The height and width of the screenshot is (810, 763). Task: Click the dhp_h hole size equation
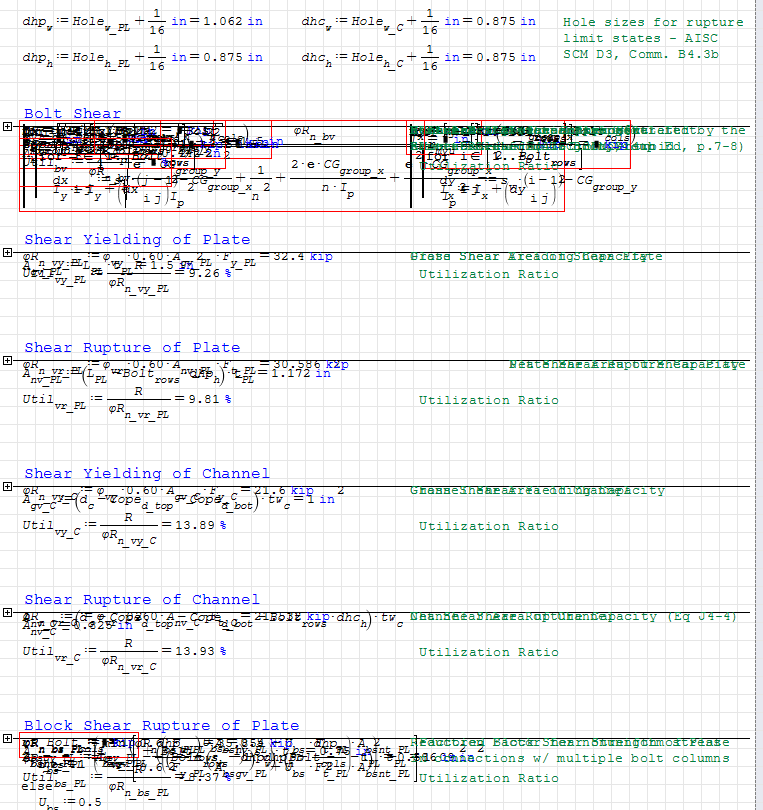pos(143,59)
